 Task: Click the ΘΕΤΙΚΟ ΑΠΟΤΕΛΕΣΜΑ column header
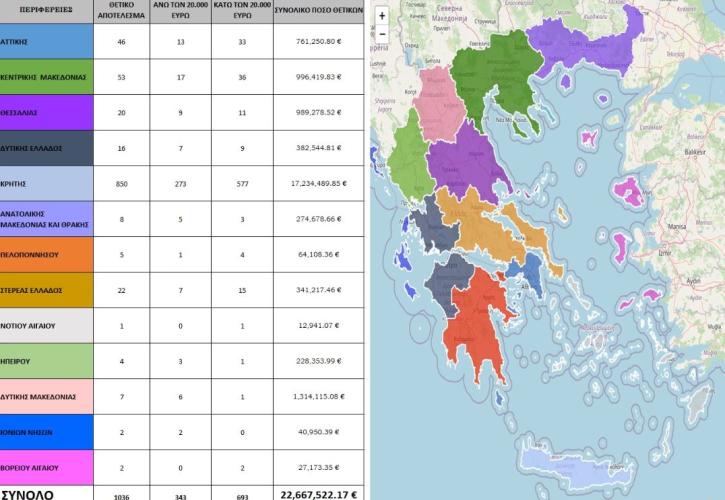(x=122, y=10)
